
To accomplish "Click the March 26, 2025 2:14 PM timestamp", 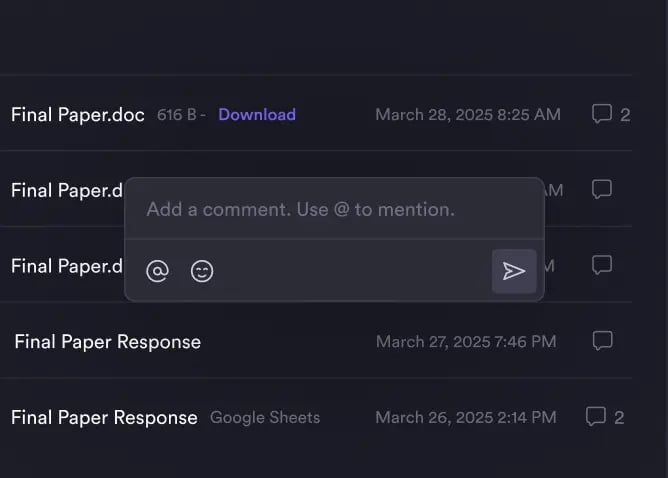I will 466,417.
